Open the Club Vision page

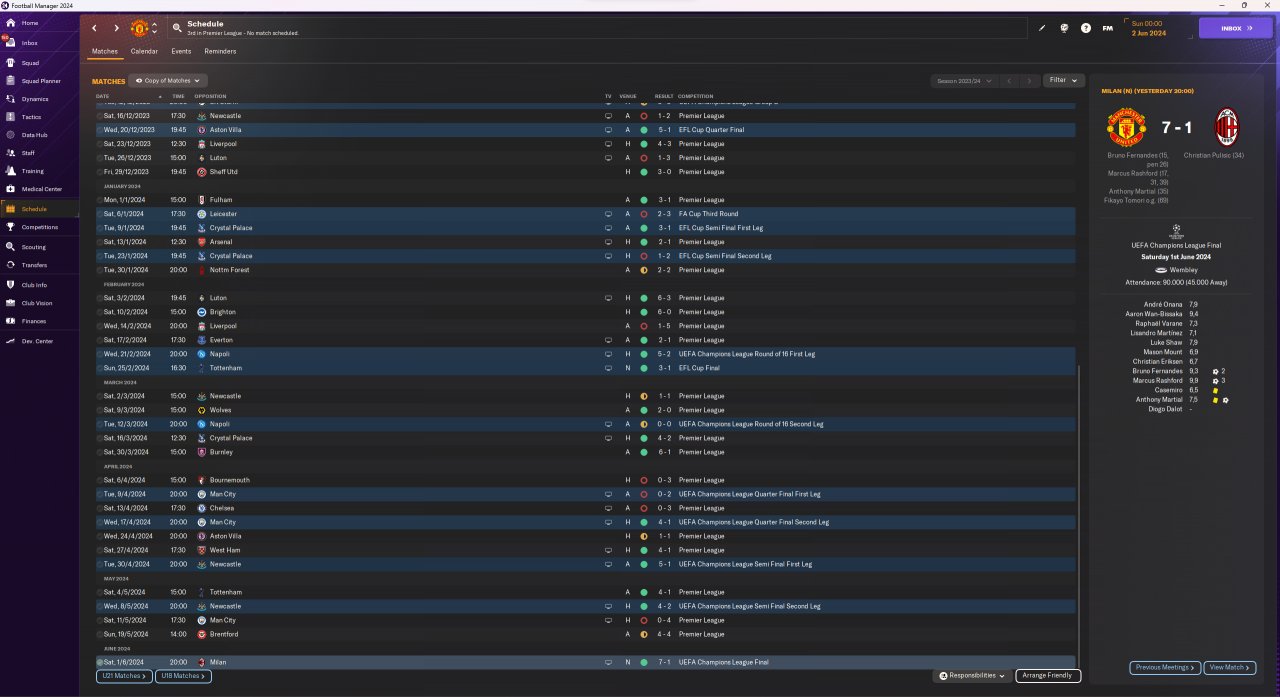click(x=37, y=303)
